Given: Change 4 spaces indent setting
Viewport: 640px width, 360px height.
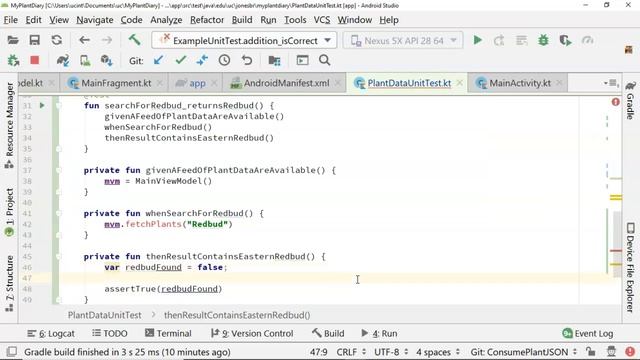Looking at the screenshot, I should click(x=438, y=352).
